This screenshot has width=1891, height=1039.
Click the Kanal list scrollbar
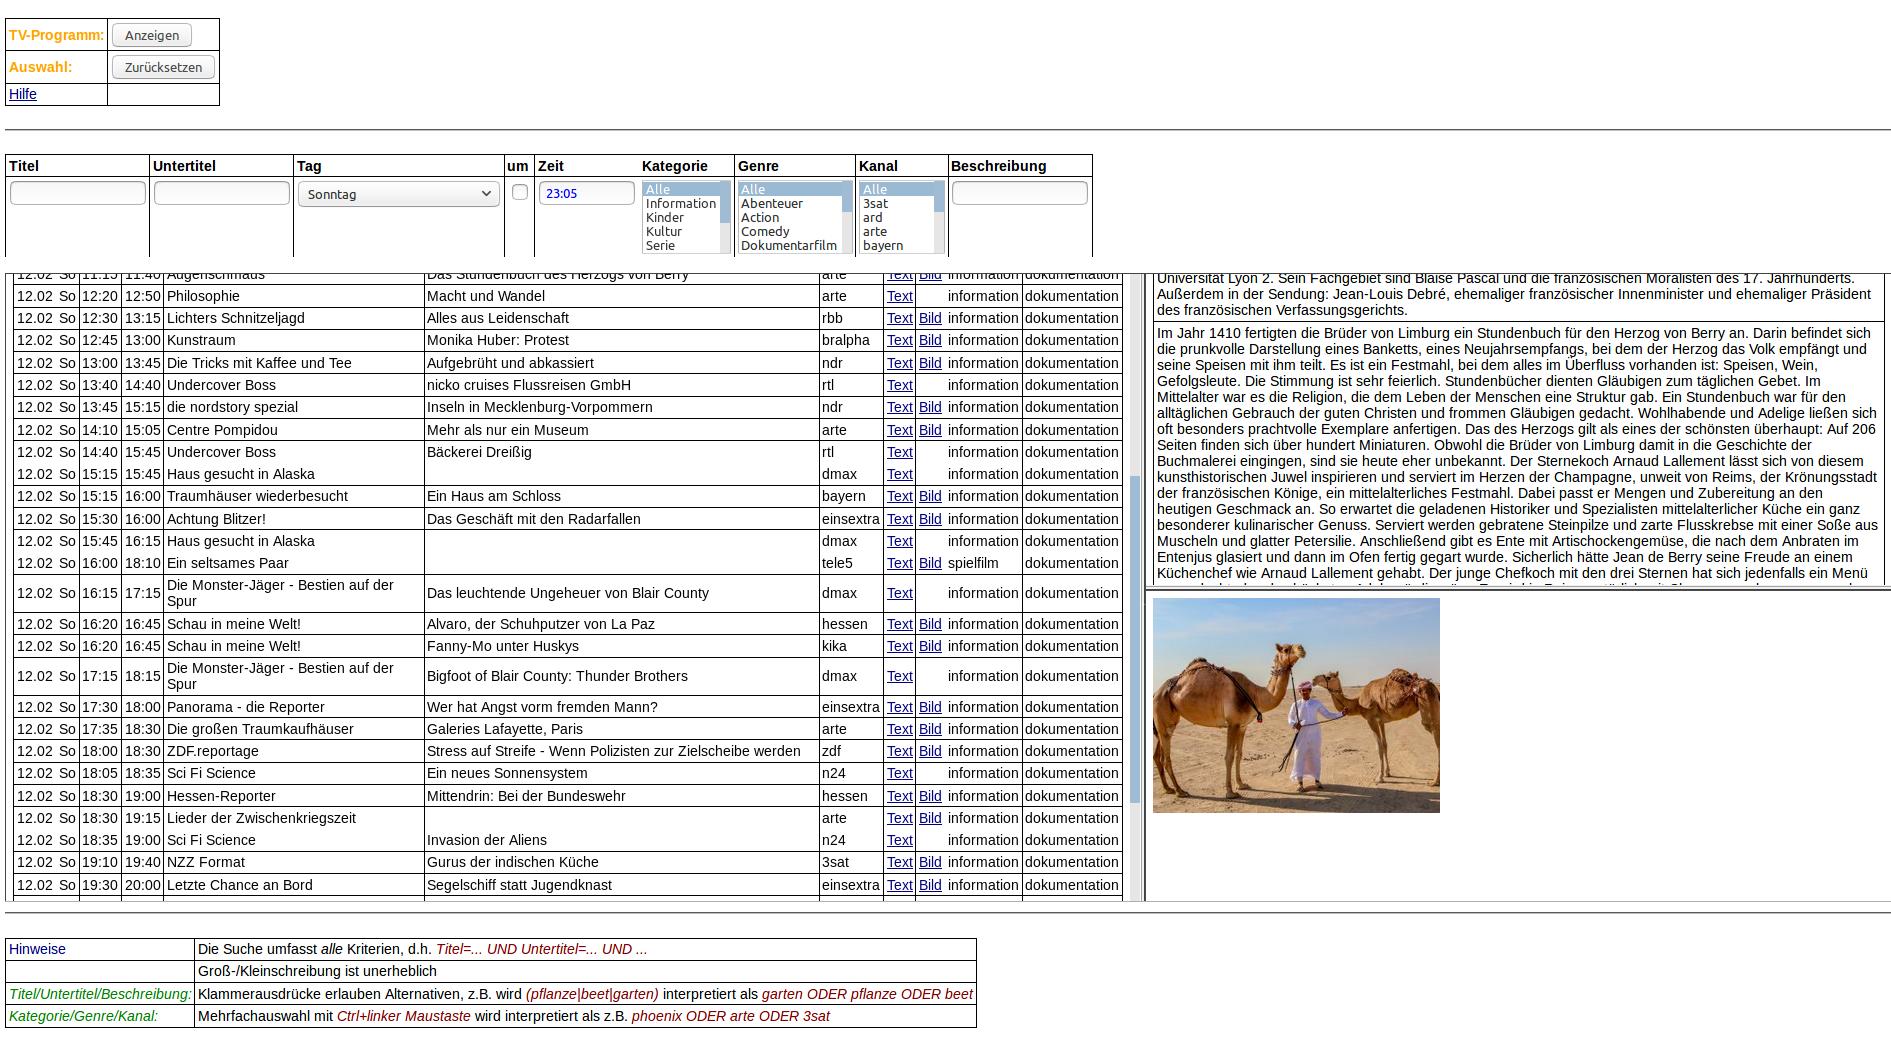coord(940,218)
